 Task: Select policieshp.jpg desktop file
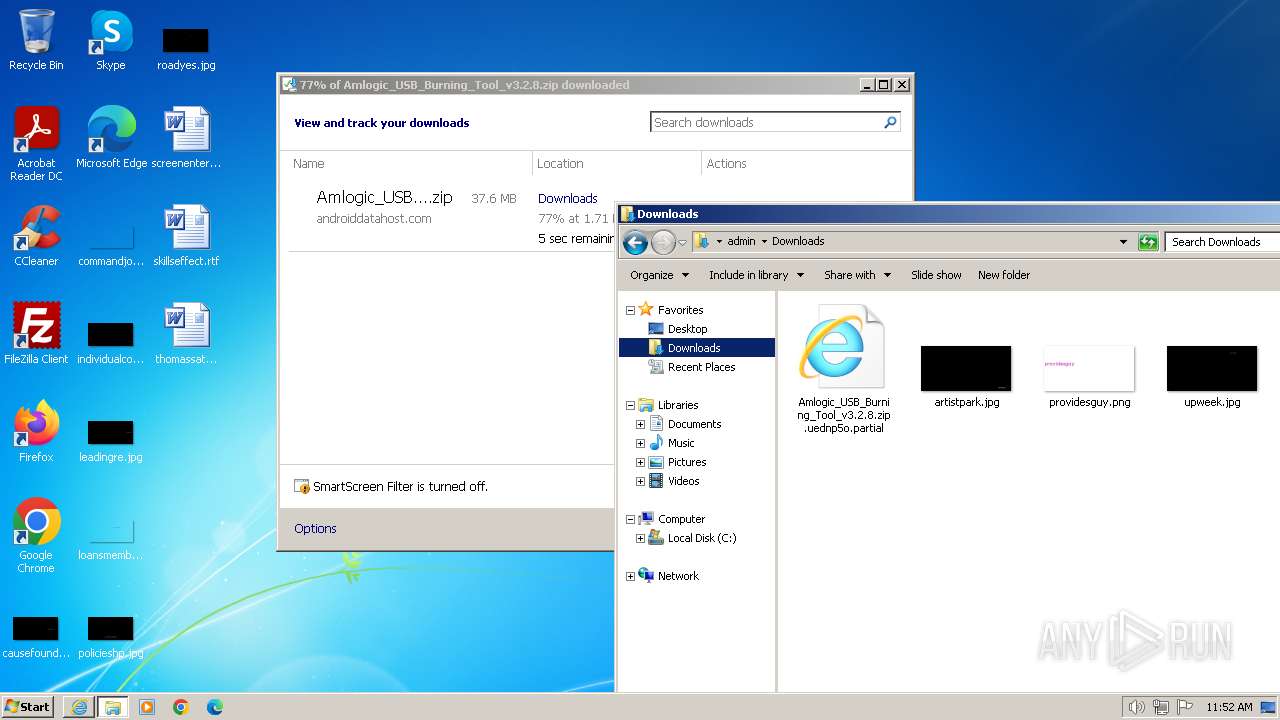(111, 638)
